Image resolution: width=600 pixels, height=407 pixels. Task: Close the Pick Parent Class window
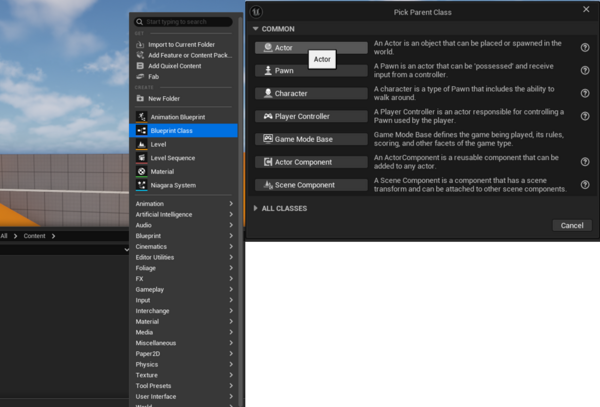coord(586,9)
